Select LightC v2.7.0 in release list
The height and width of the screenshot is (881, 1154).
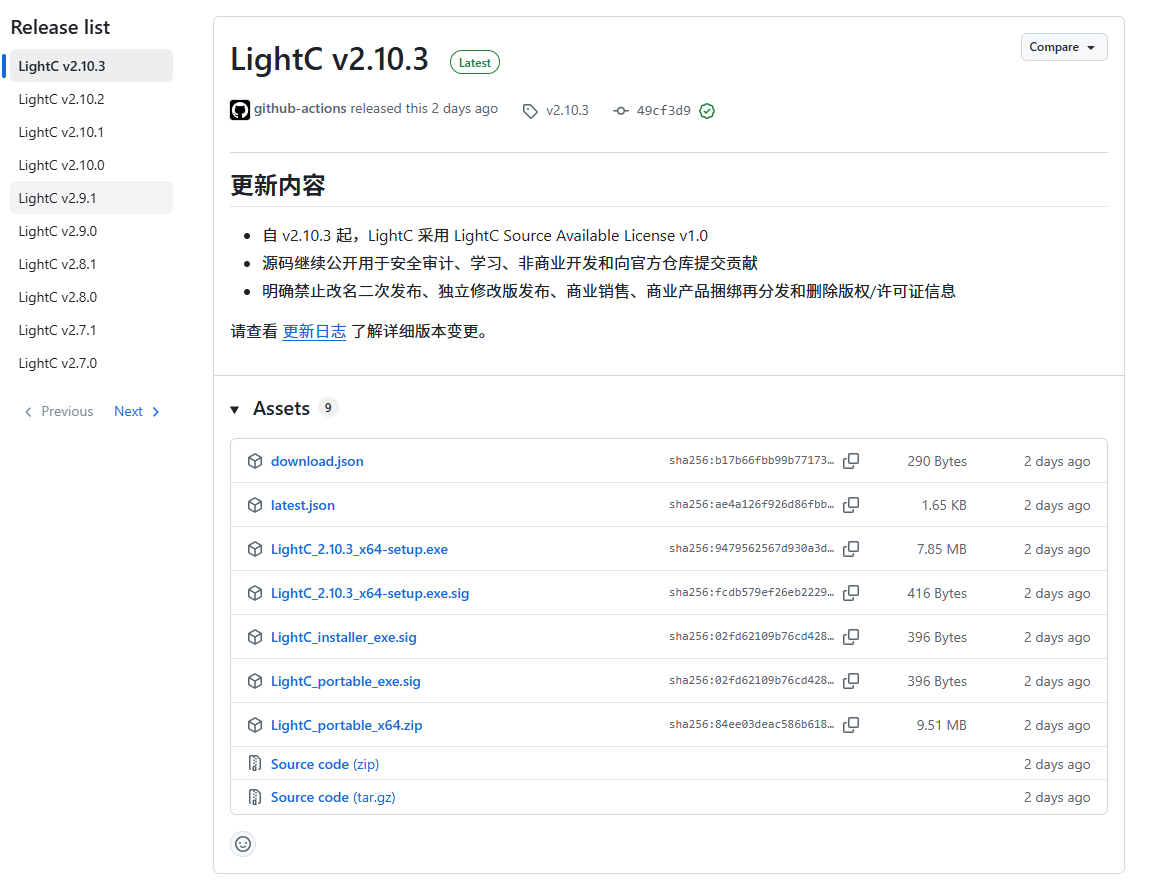[x=91, y=364]
